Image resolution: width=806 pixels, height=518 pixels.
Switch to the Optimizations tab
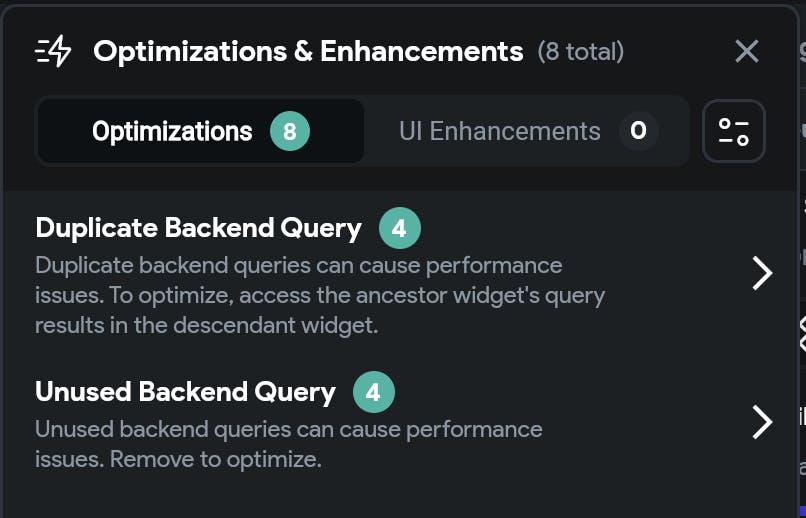click(x=172, y=131)
